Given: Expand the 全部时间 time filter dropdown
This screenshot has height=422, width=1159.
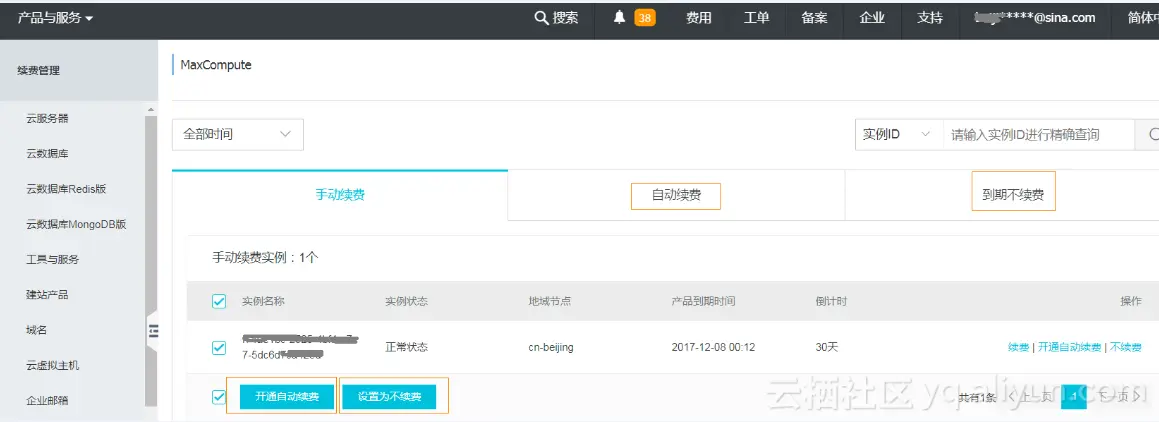Looking at the screenshot, I should [237, 135].
